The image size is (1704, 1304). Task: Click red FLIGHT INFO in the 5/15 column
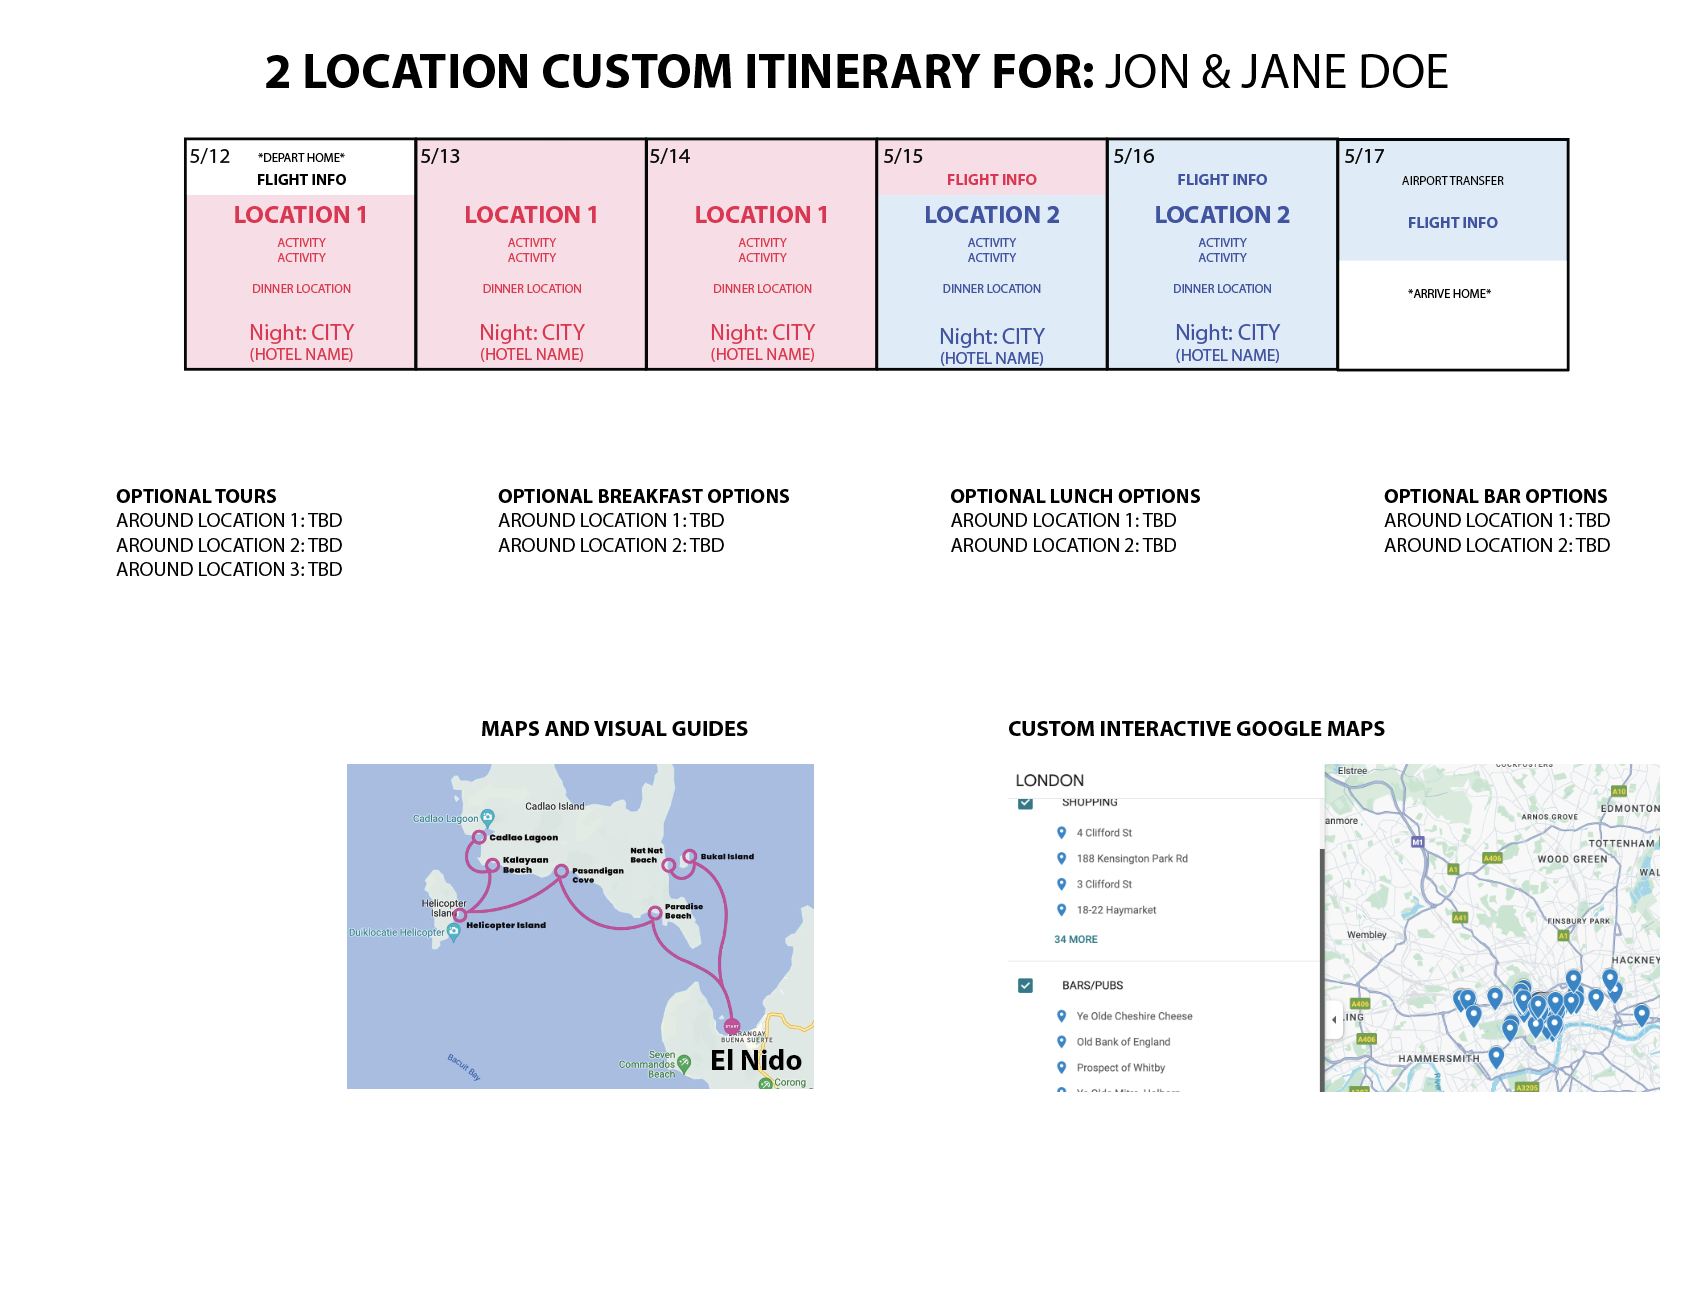click(x=992, y=180)
